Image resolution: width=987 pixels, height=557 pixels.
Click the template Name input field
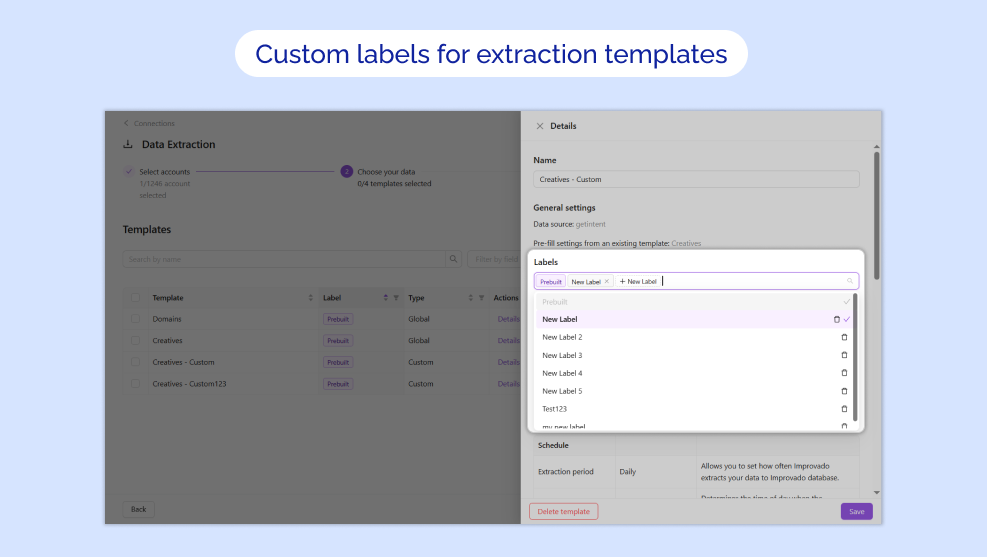[x=696, y=180]
